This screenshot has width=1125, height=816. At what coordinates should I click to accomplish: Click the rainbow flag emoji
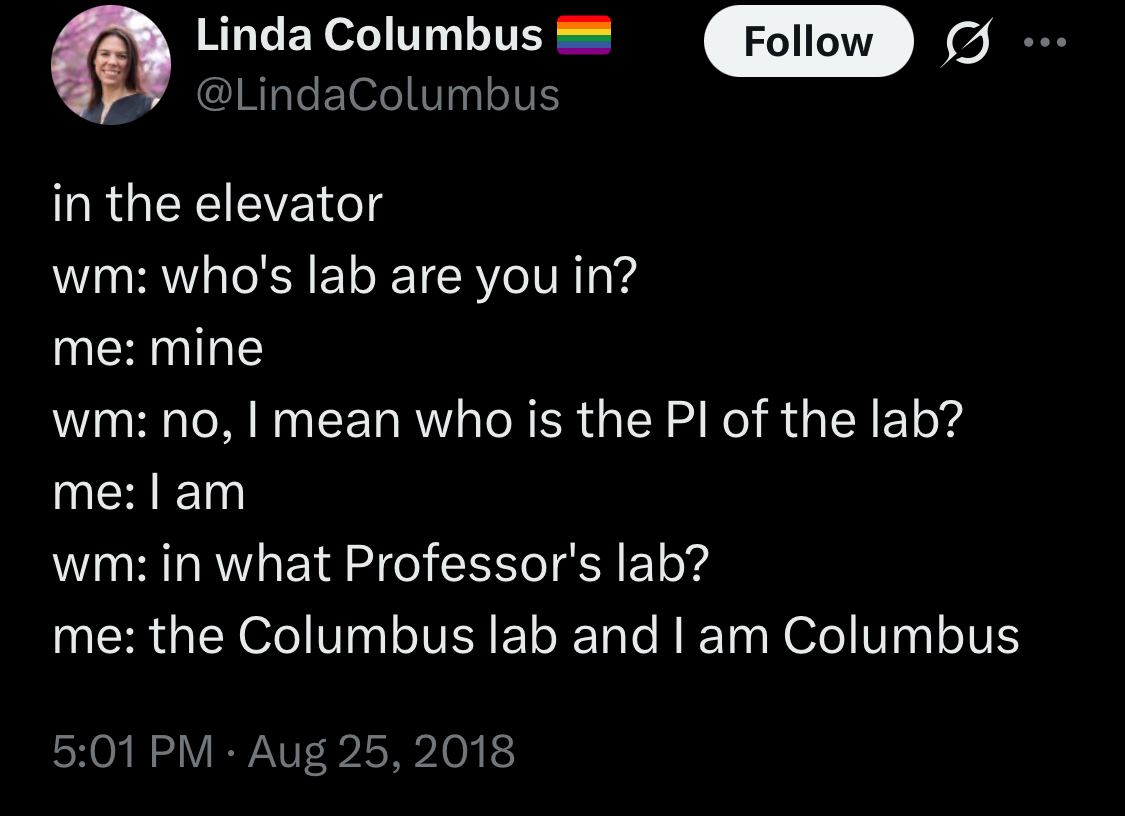(583, 36)
